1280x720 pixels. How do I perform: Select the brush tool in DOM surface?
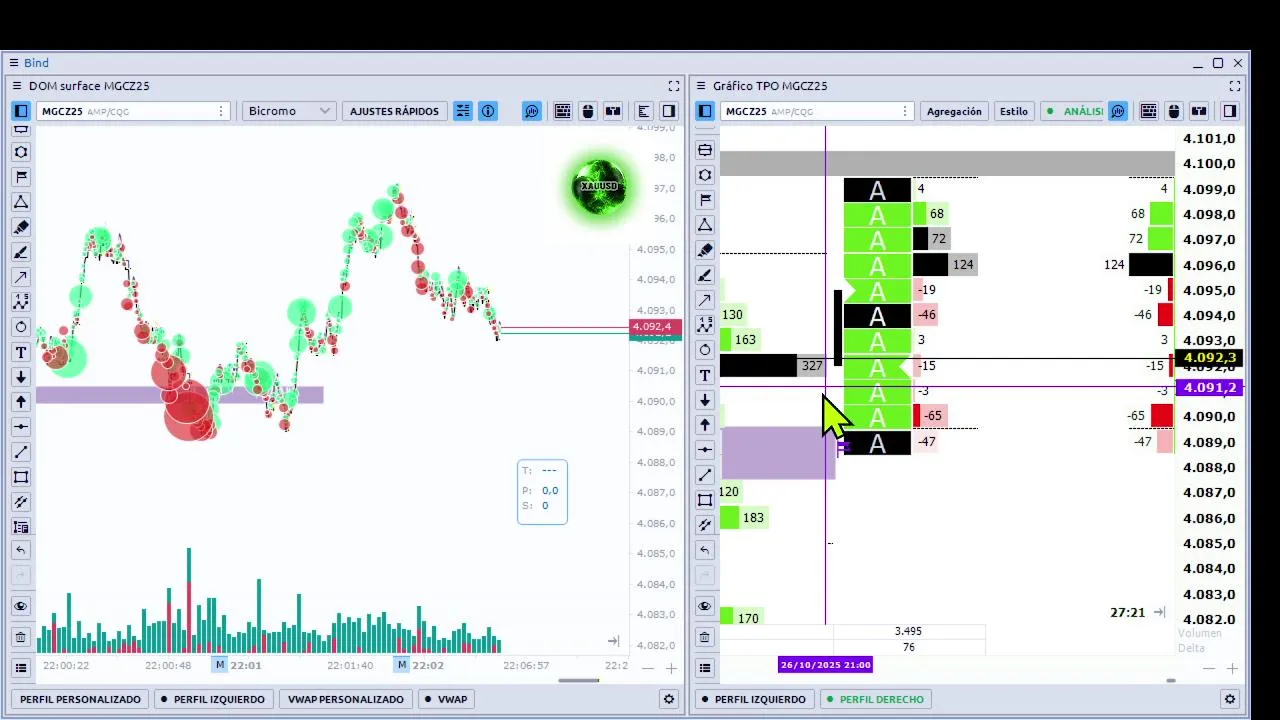[x=20, y=252]
